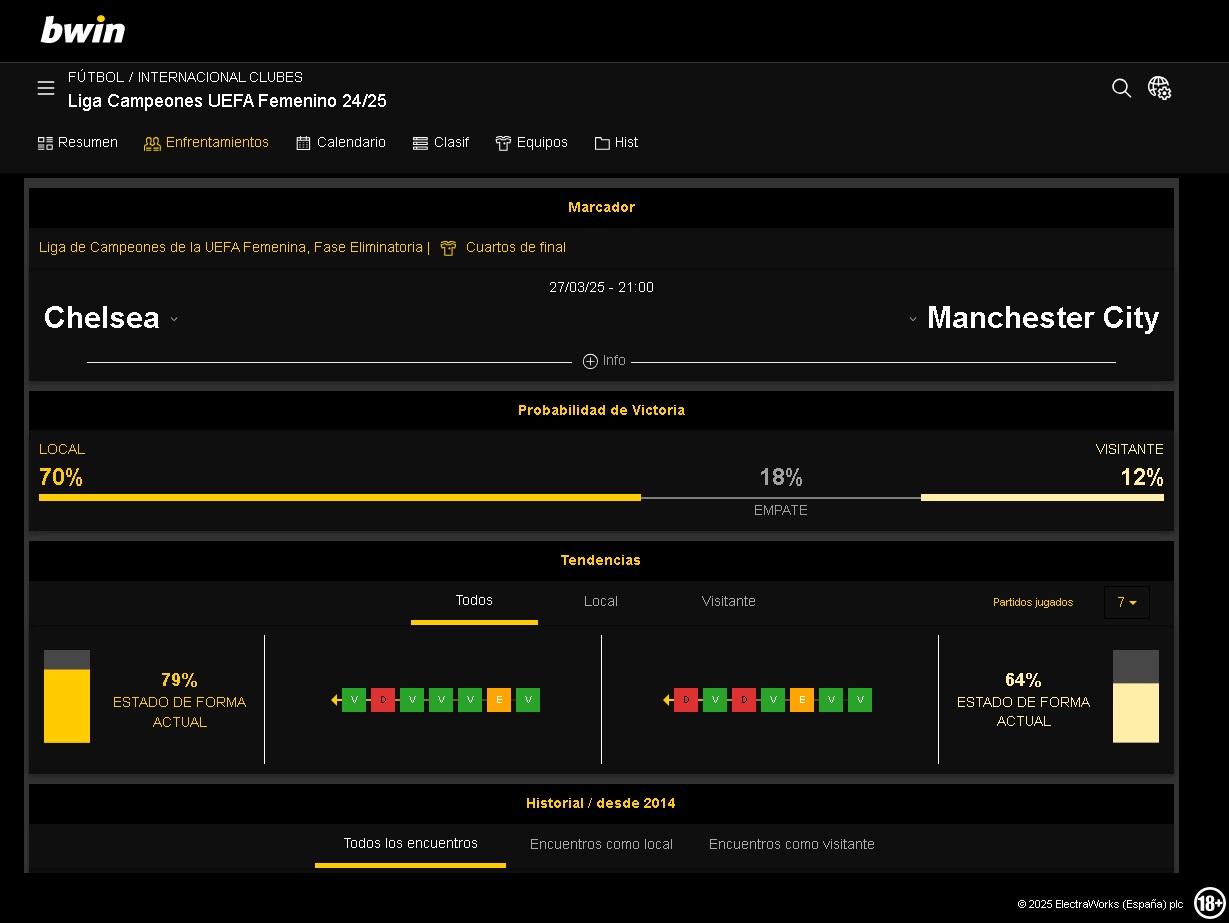The image size is (1229, 923).
Task: Click the Enfrentamientos people icon
Action: [152, 143]
